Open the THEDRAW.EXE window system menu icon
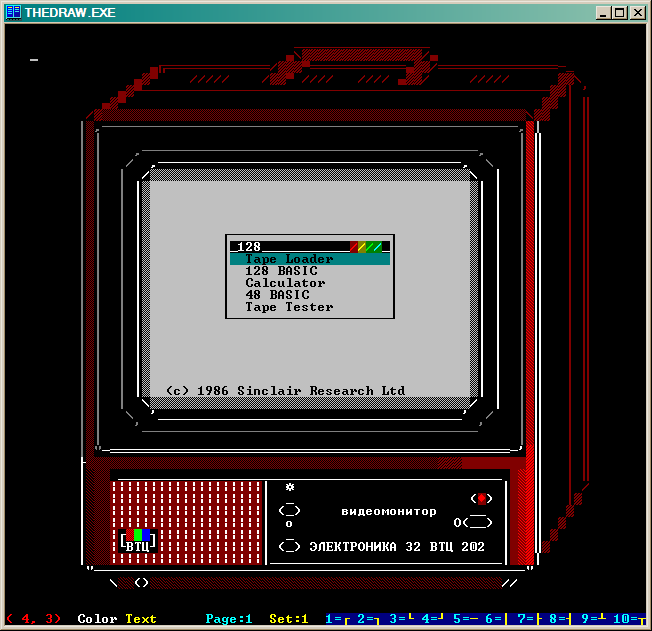The height and width of the screenshot is (631, 652). (13, 12)
